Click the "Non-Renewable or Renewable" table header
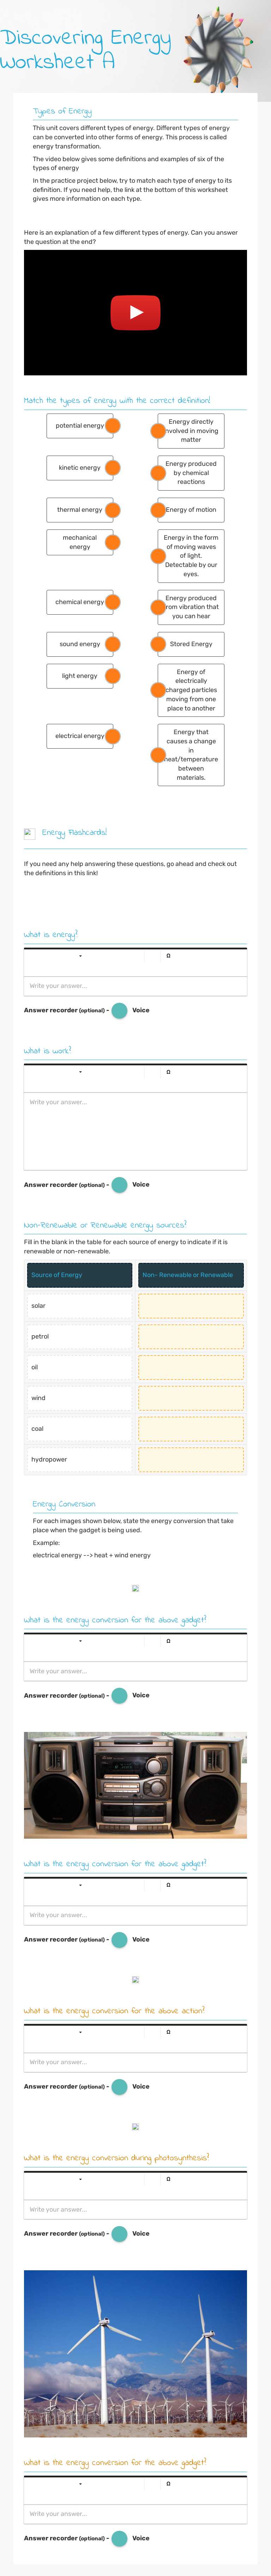 point(192,1275)
